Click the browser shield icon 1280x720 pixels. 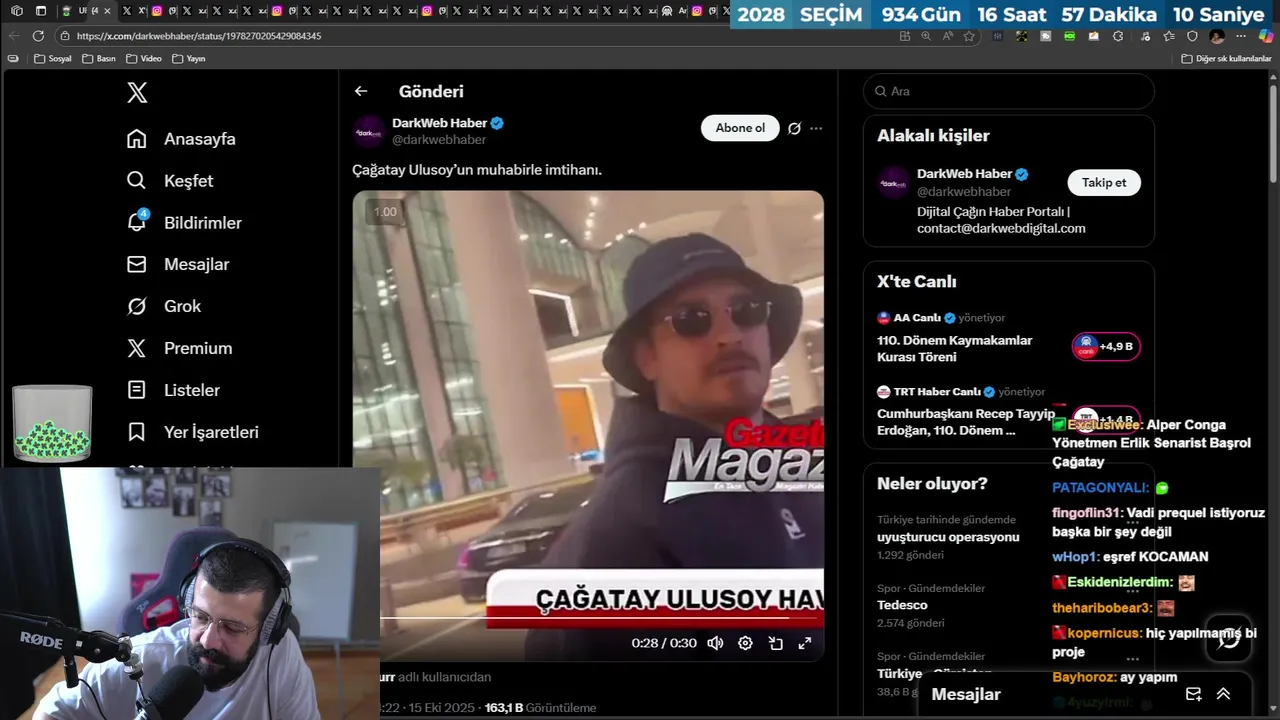1192,36
